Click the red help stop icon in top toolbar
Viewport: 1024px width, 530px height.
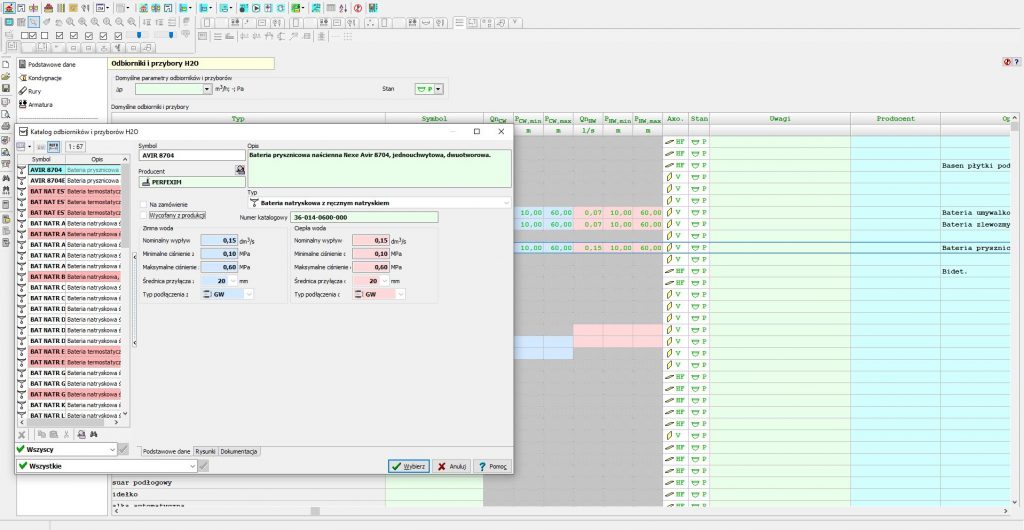point(358,8)
